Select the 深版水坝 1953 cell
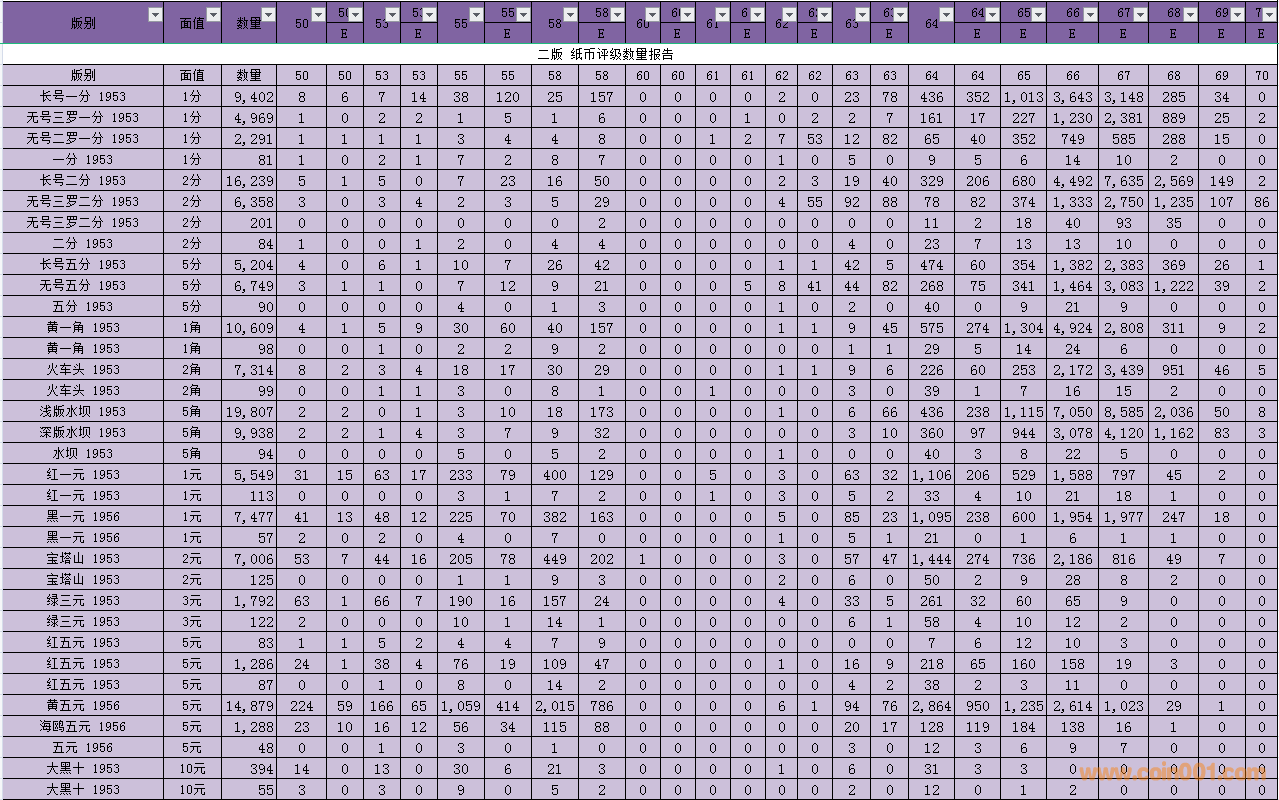This screenshot has height=800, width=1279. pos(82,433)
